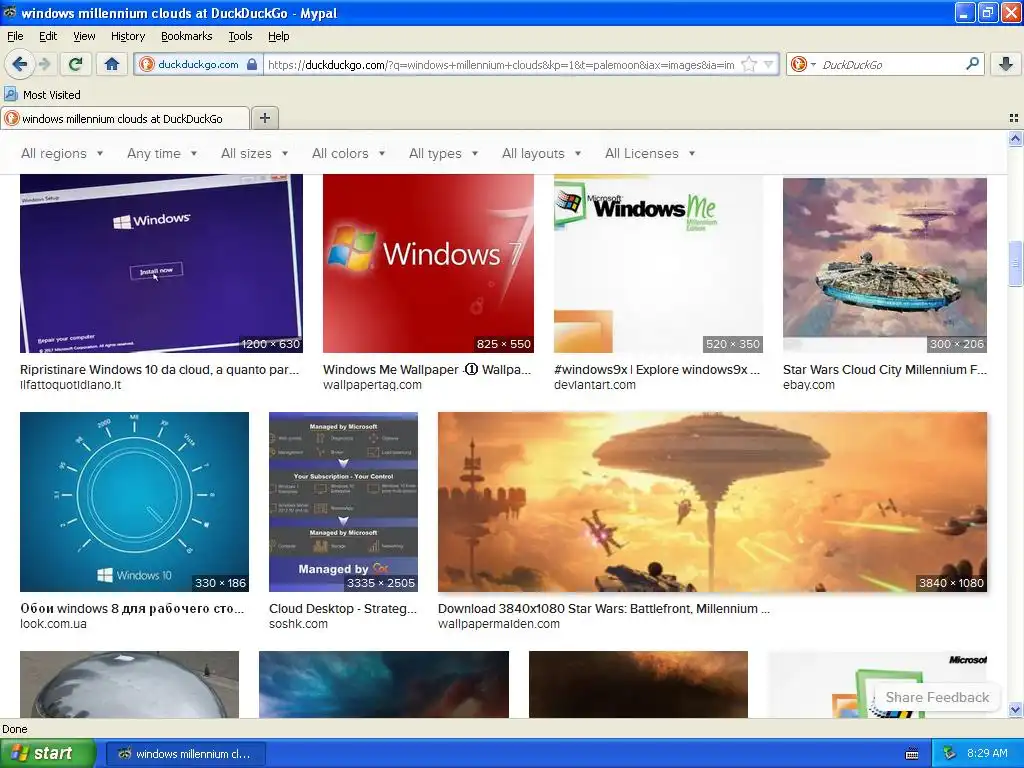The width and height of the screenshot is (1024, 768).
Task: Open the File menu
Action: tap(15, 36)
